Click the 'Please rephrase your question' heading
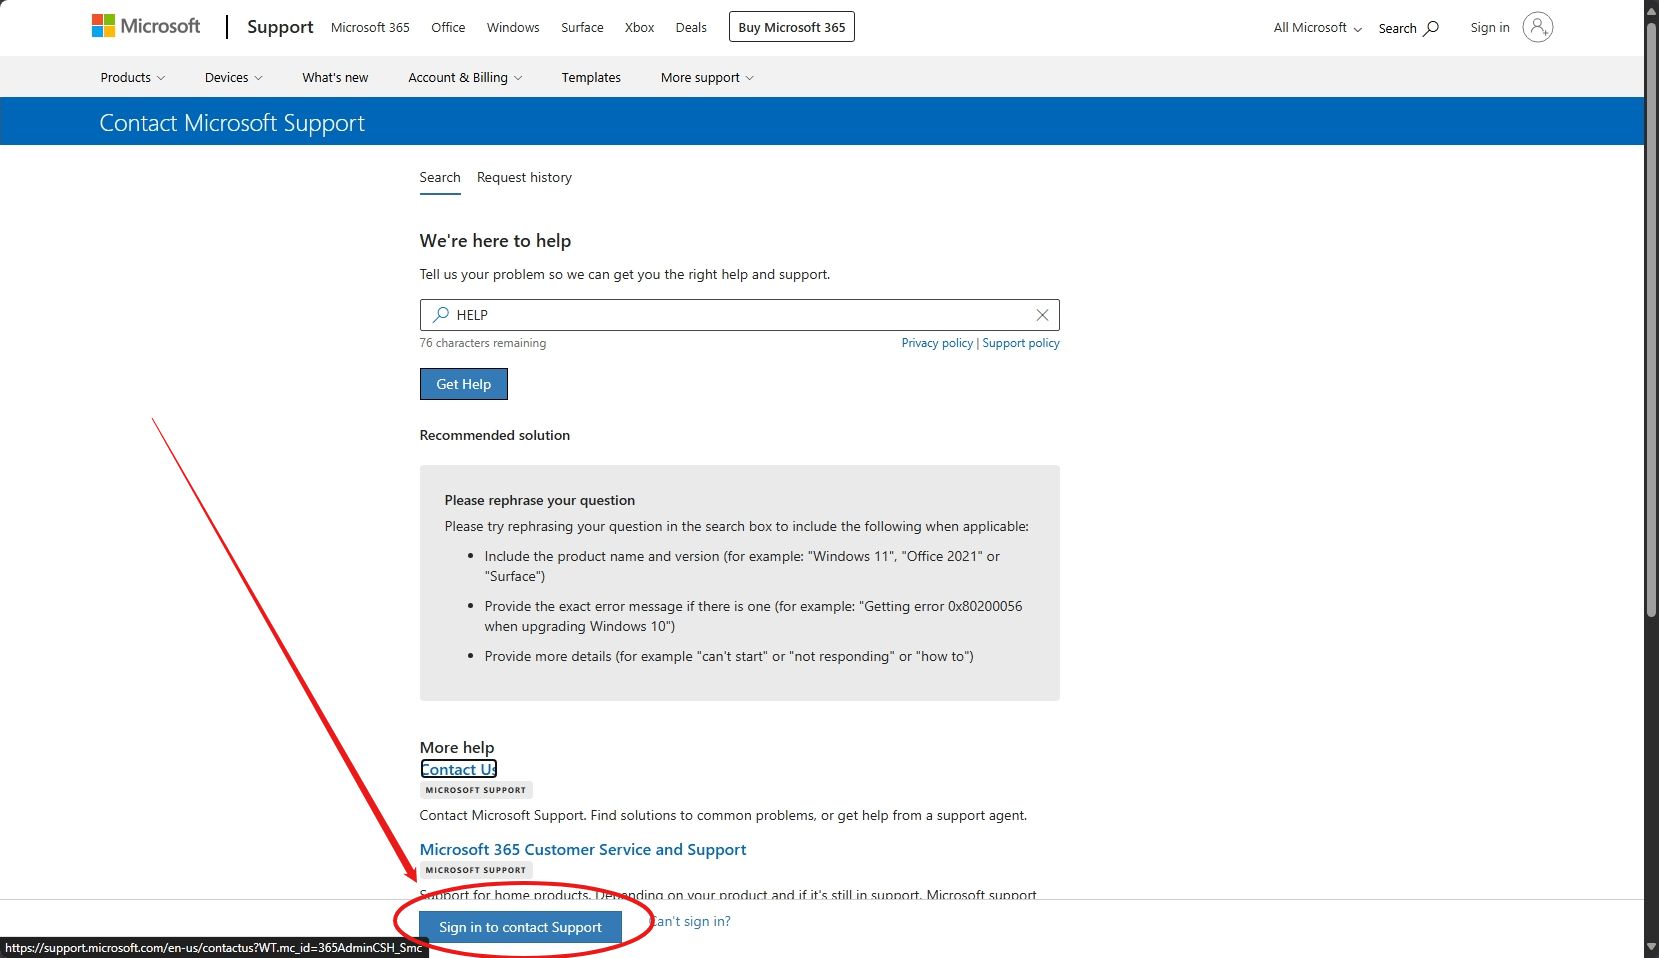The width and height of the screenshot is (1659, 958). click(x=540, y=500)
